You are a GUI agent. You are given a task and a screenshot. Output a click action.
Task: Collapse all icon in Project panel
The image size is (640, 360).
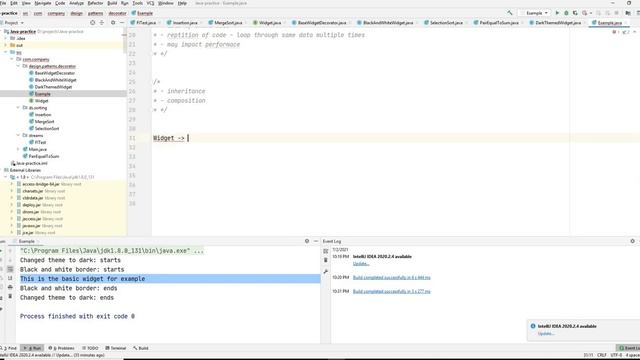point(102,23)
